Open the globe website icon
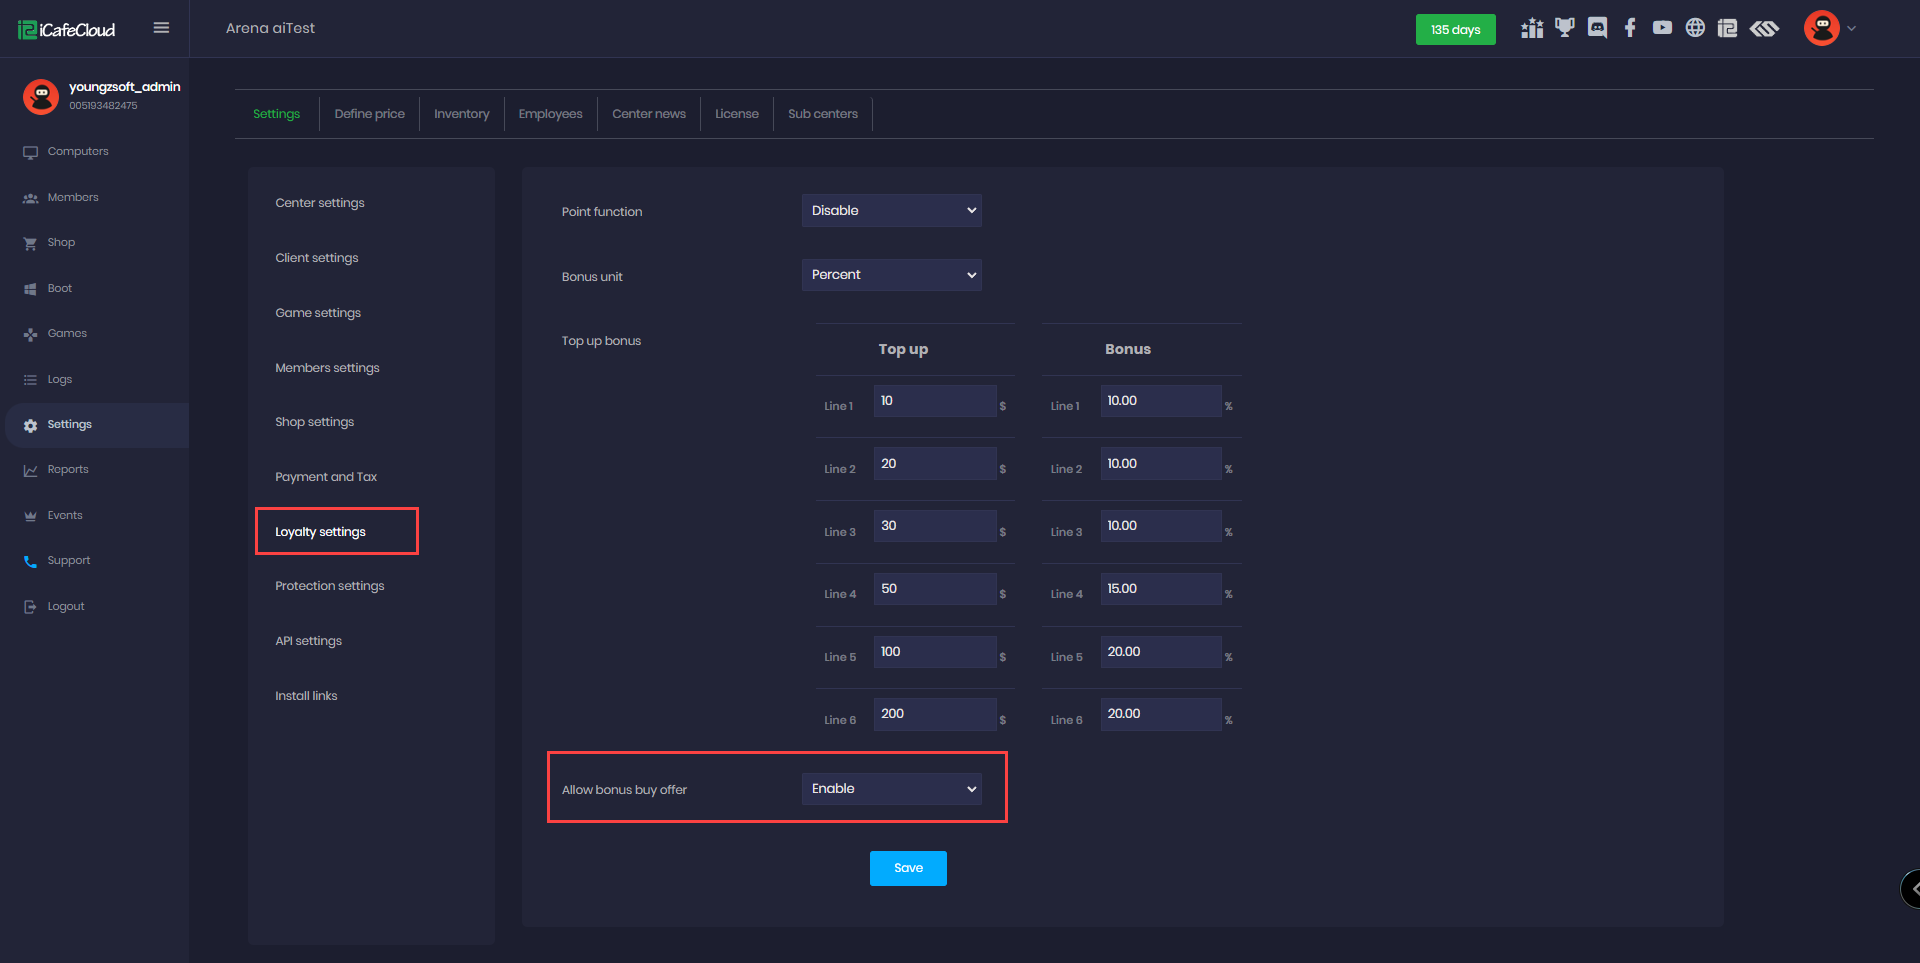Viewport: 1920px width, 963px height. point(1695,28)
